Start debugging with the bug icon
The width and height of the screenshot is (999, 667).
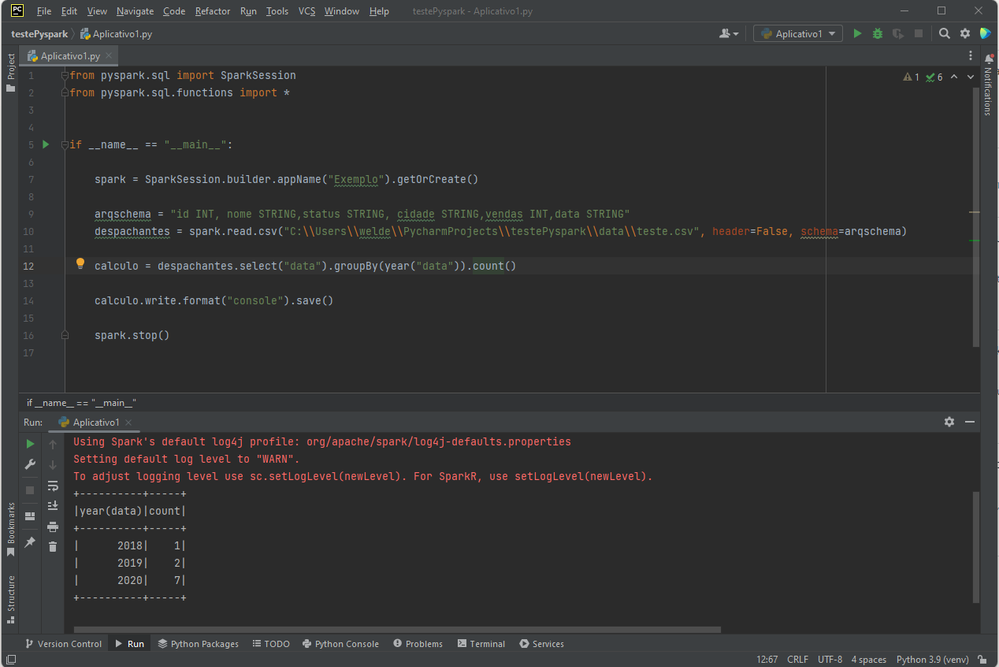(x=877, y=34)
